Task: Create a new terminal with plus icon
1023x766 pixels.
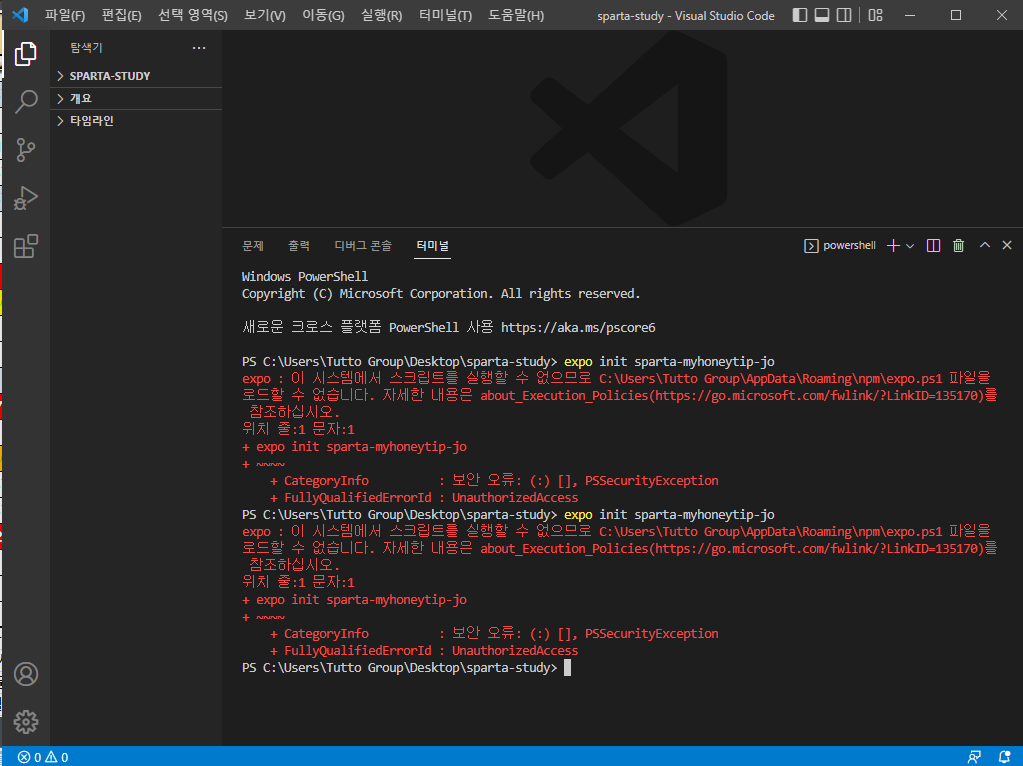Action: click(x=893, y=245)
